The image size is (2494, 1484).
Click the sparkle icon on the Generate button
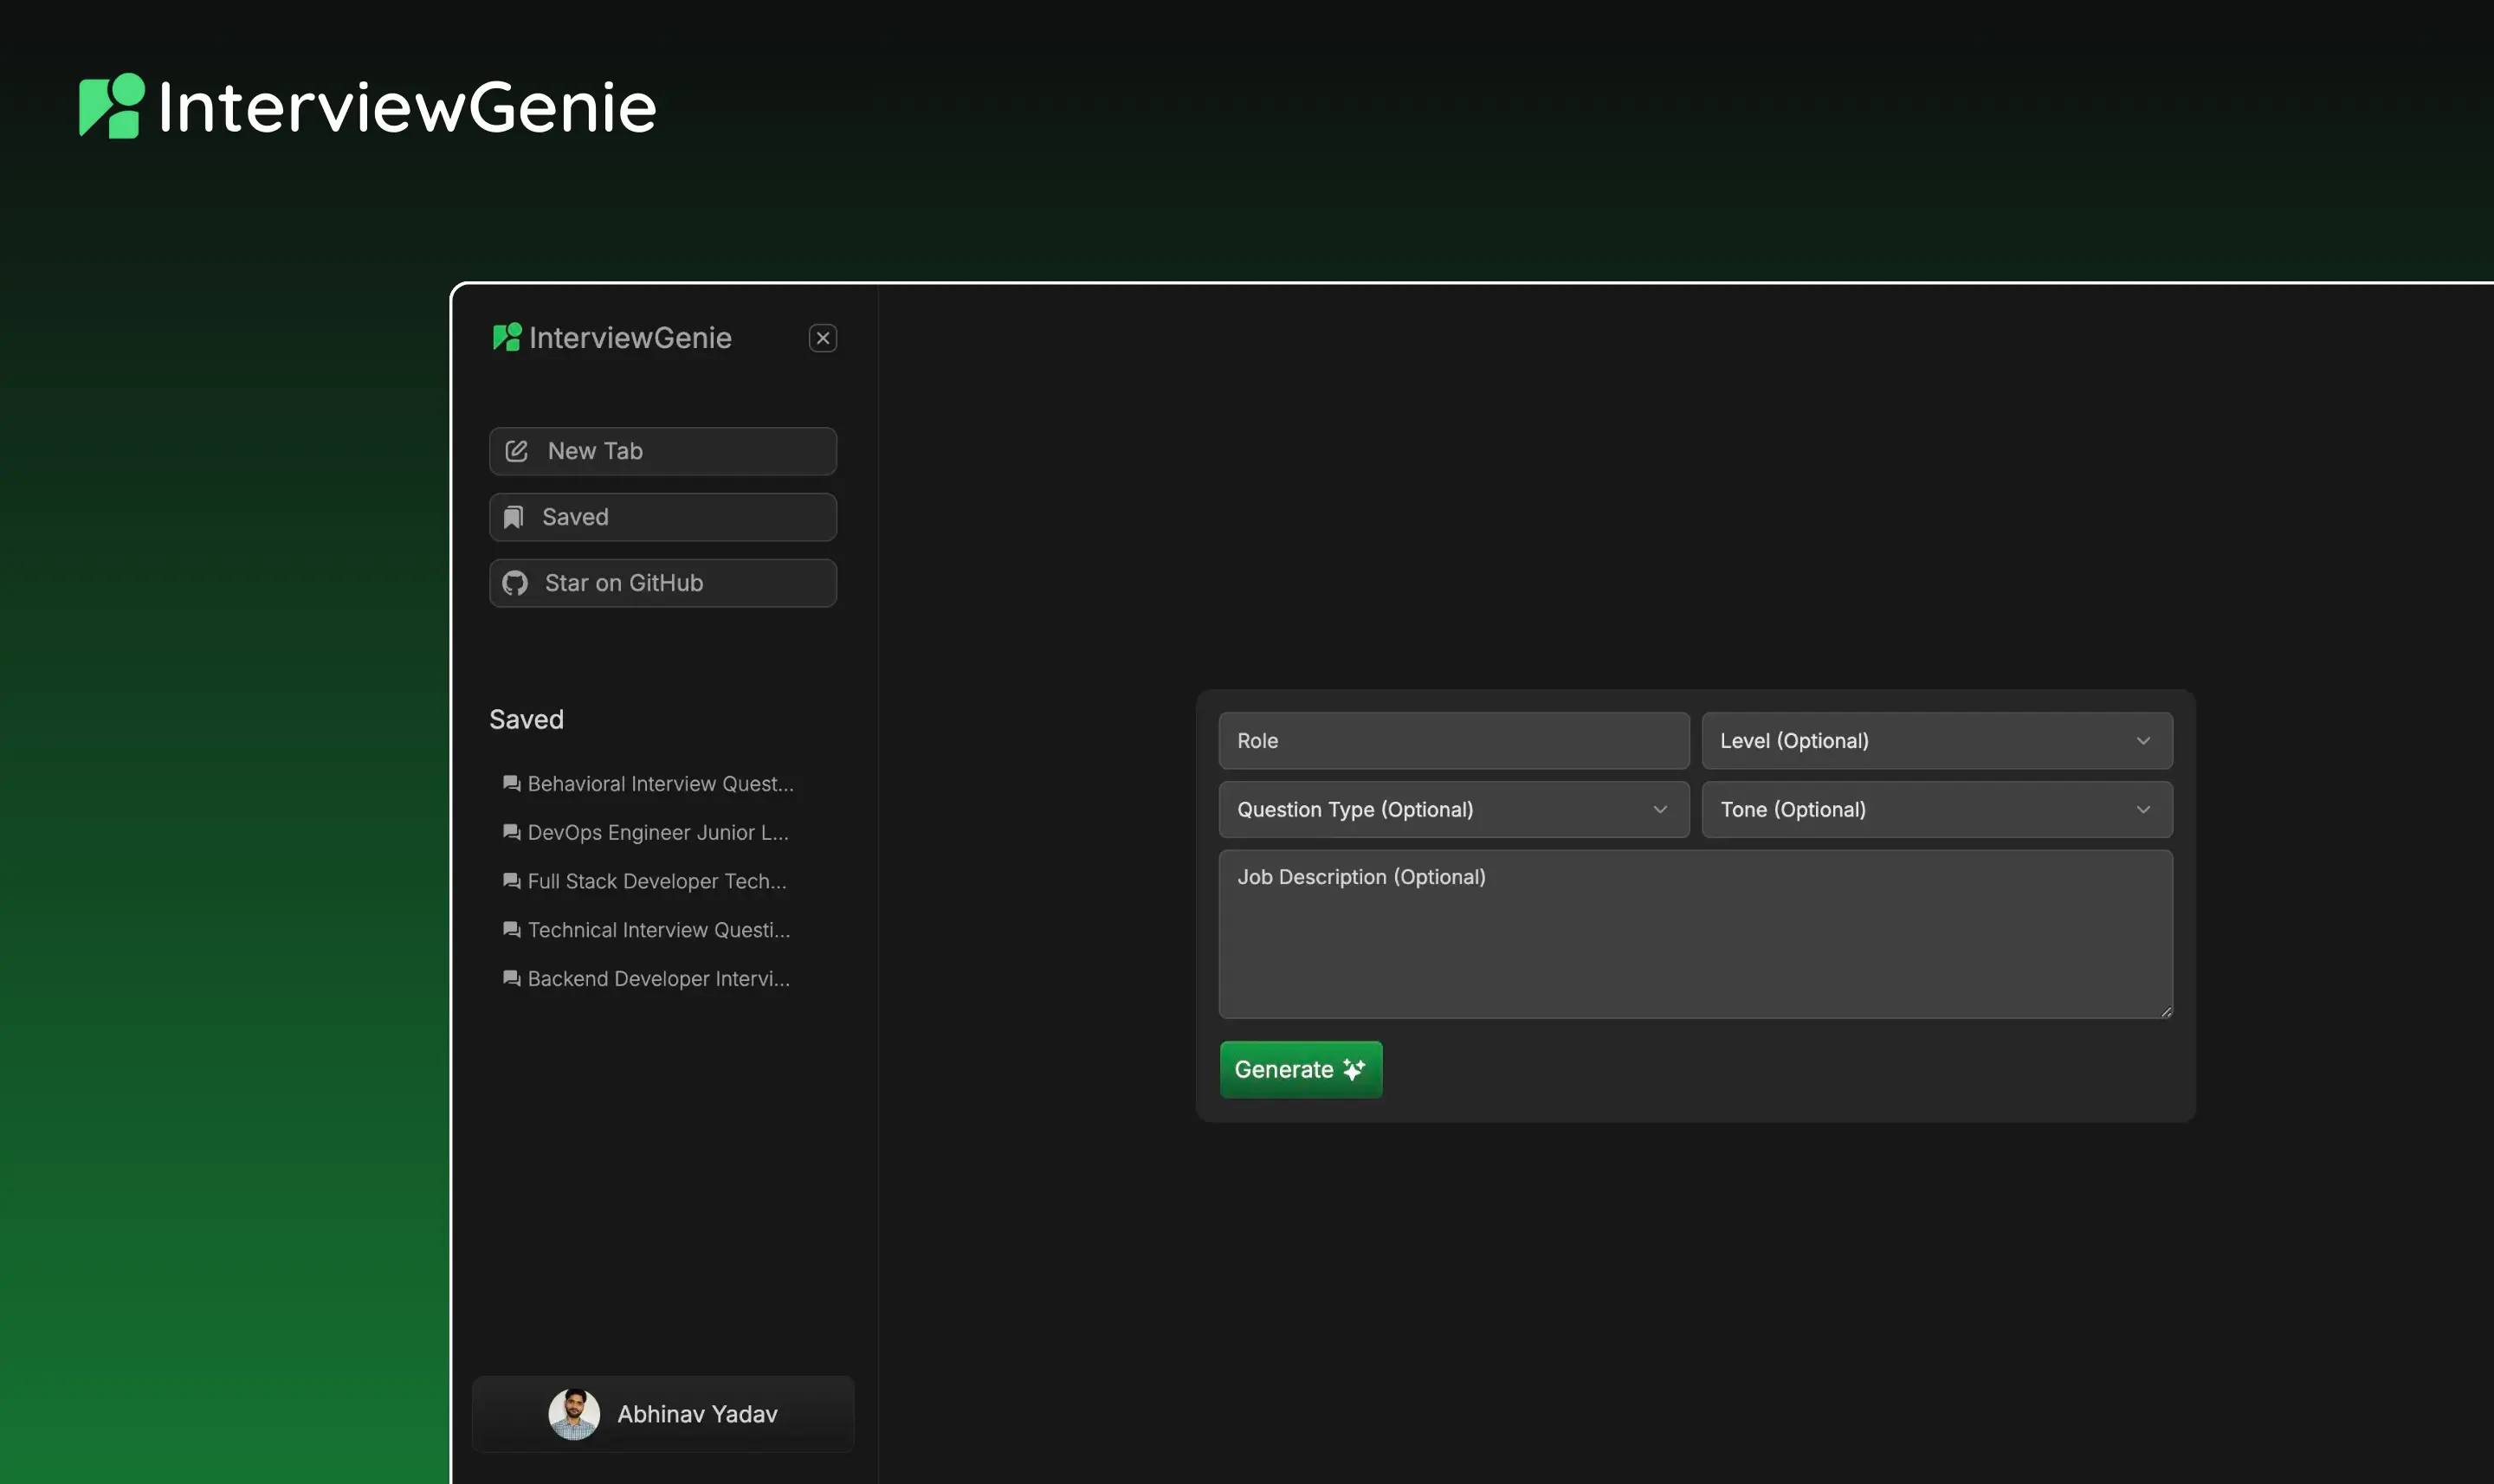(x=1353, y=1069)
